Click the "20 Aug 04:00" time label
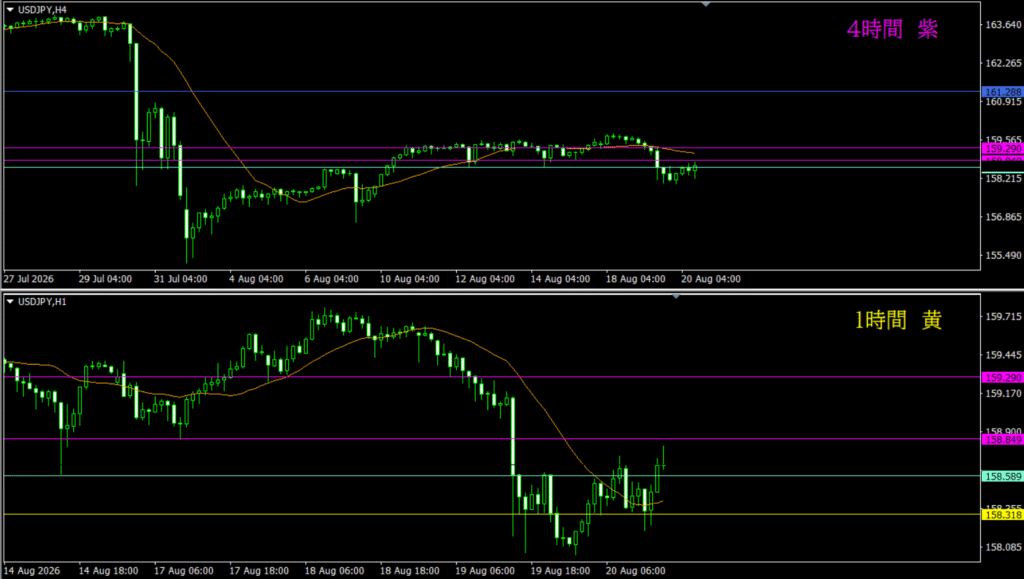This screenshot has height=579, width=1024. (x=711, y=279)
